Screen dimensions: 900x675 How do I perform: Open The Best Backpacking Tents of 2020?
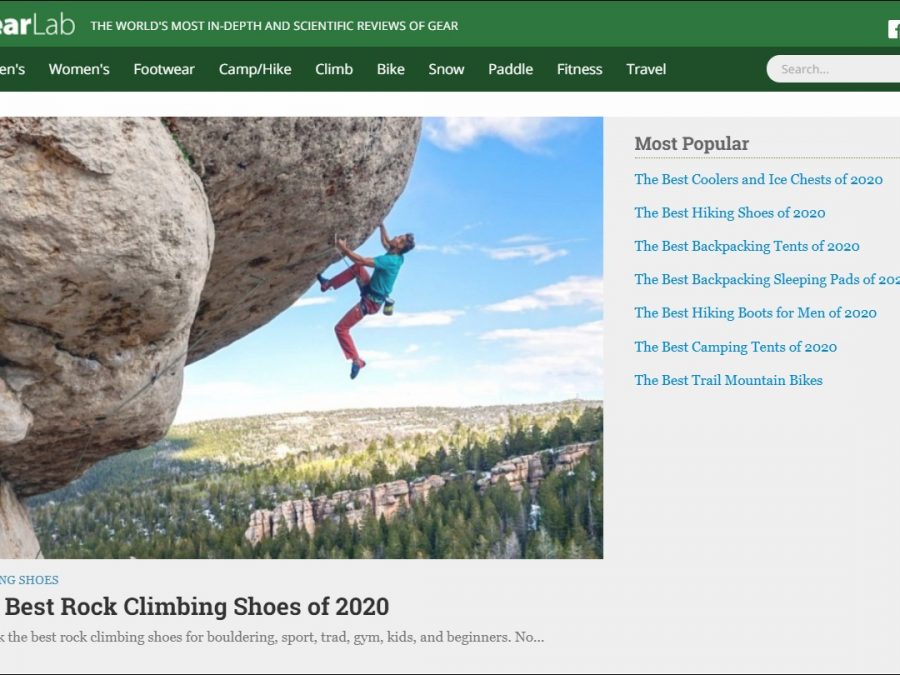point(746,246)
